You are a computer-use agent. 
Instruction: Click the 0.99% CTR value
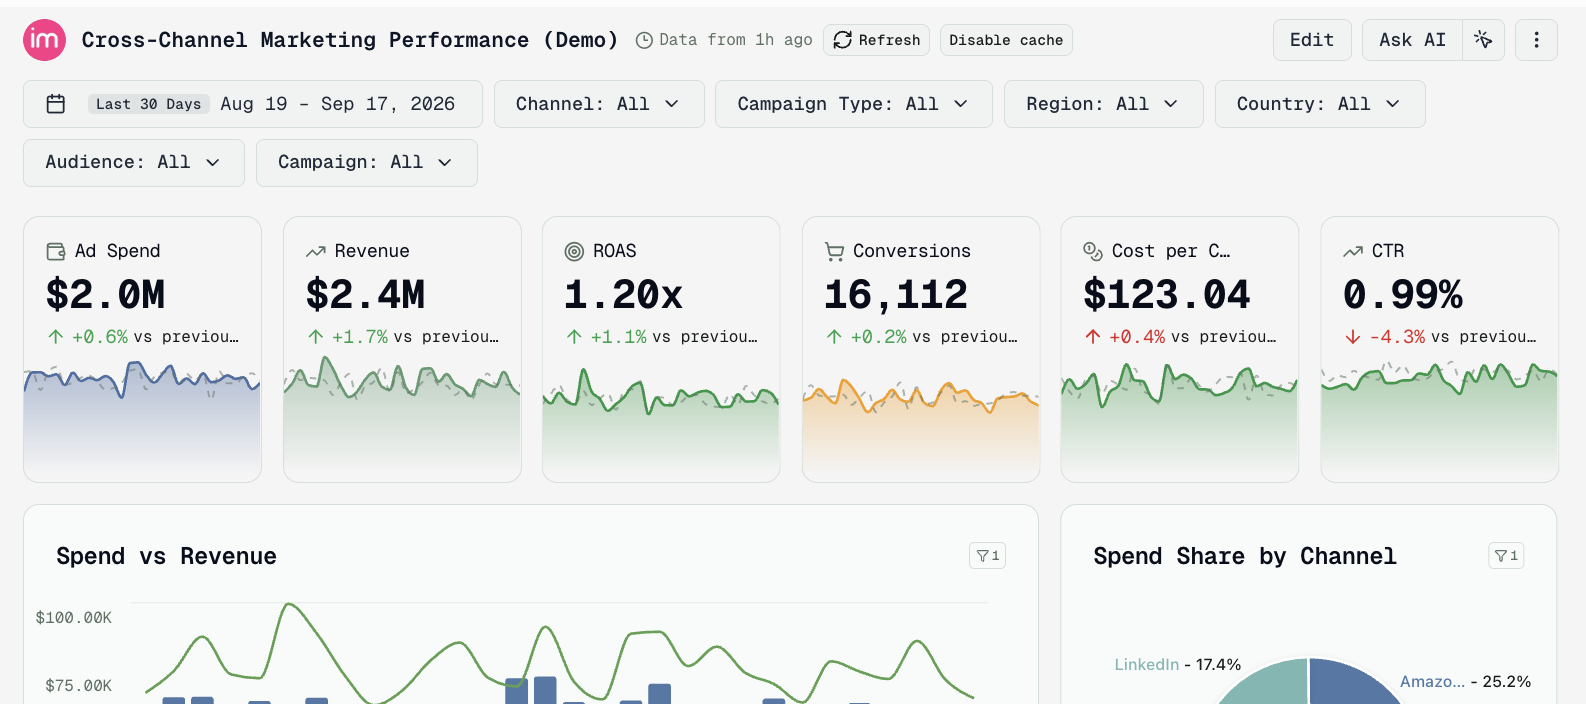(1403, 294)
